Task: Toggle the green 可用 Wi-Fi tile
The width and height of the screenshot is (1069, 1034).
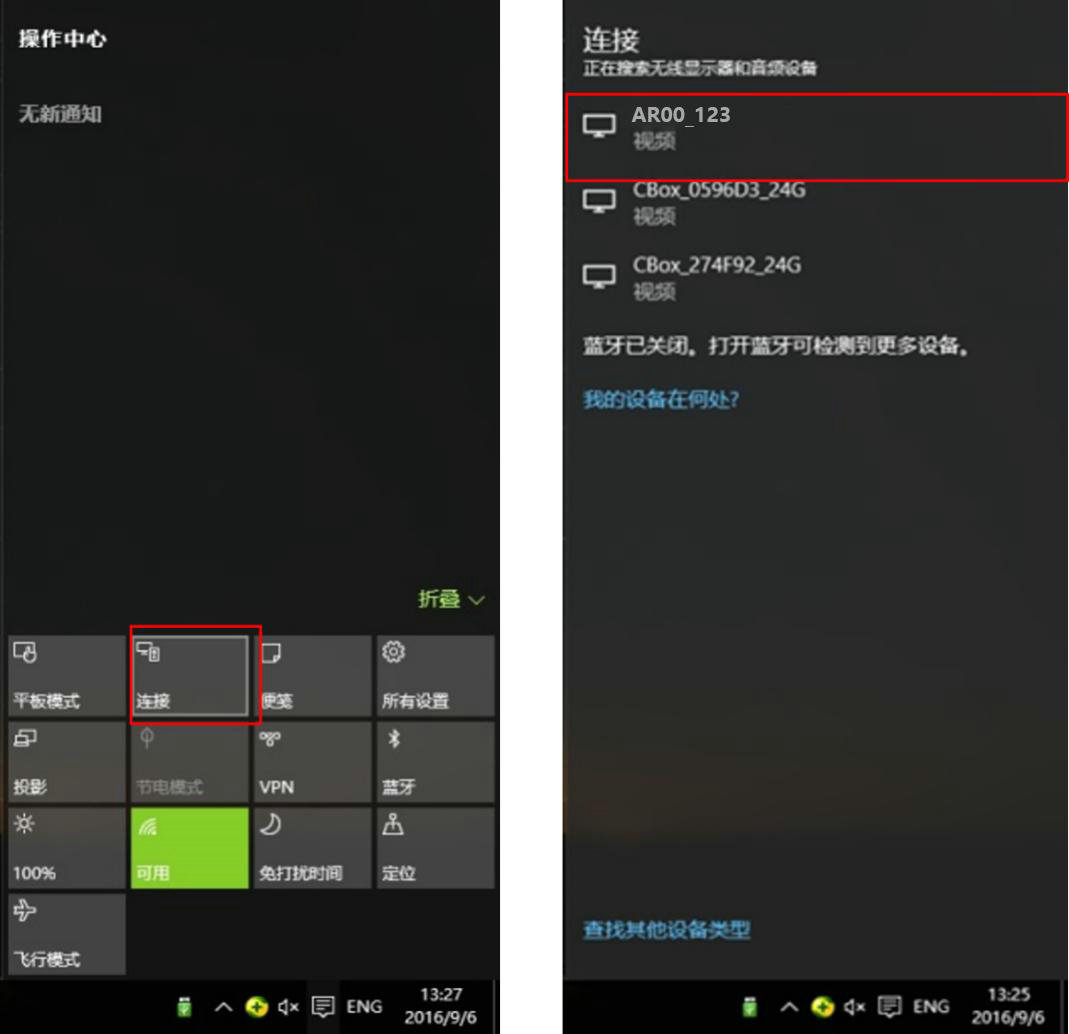Action: pyautogui.click(x=190, y=848)
